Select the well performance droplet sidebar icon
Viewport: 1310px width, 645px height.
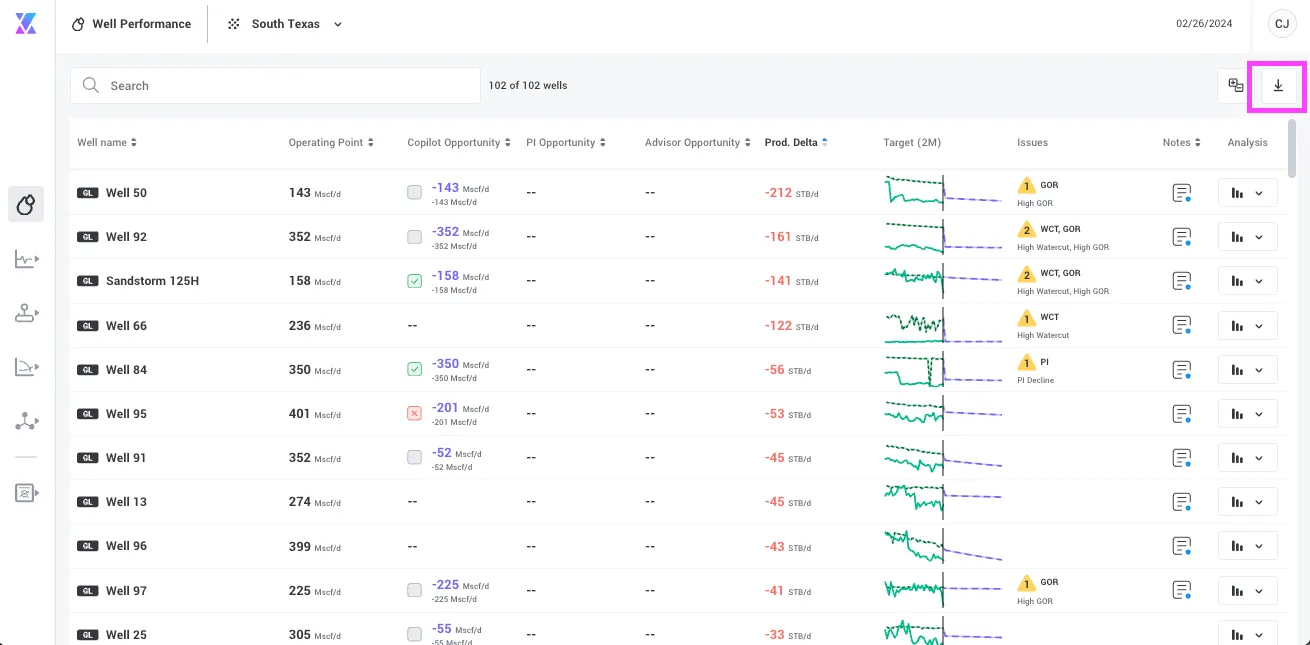[x=26, y=204]
